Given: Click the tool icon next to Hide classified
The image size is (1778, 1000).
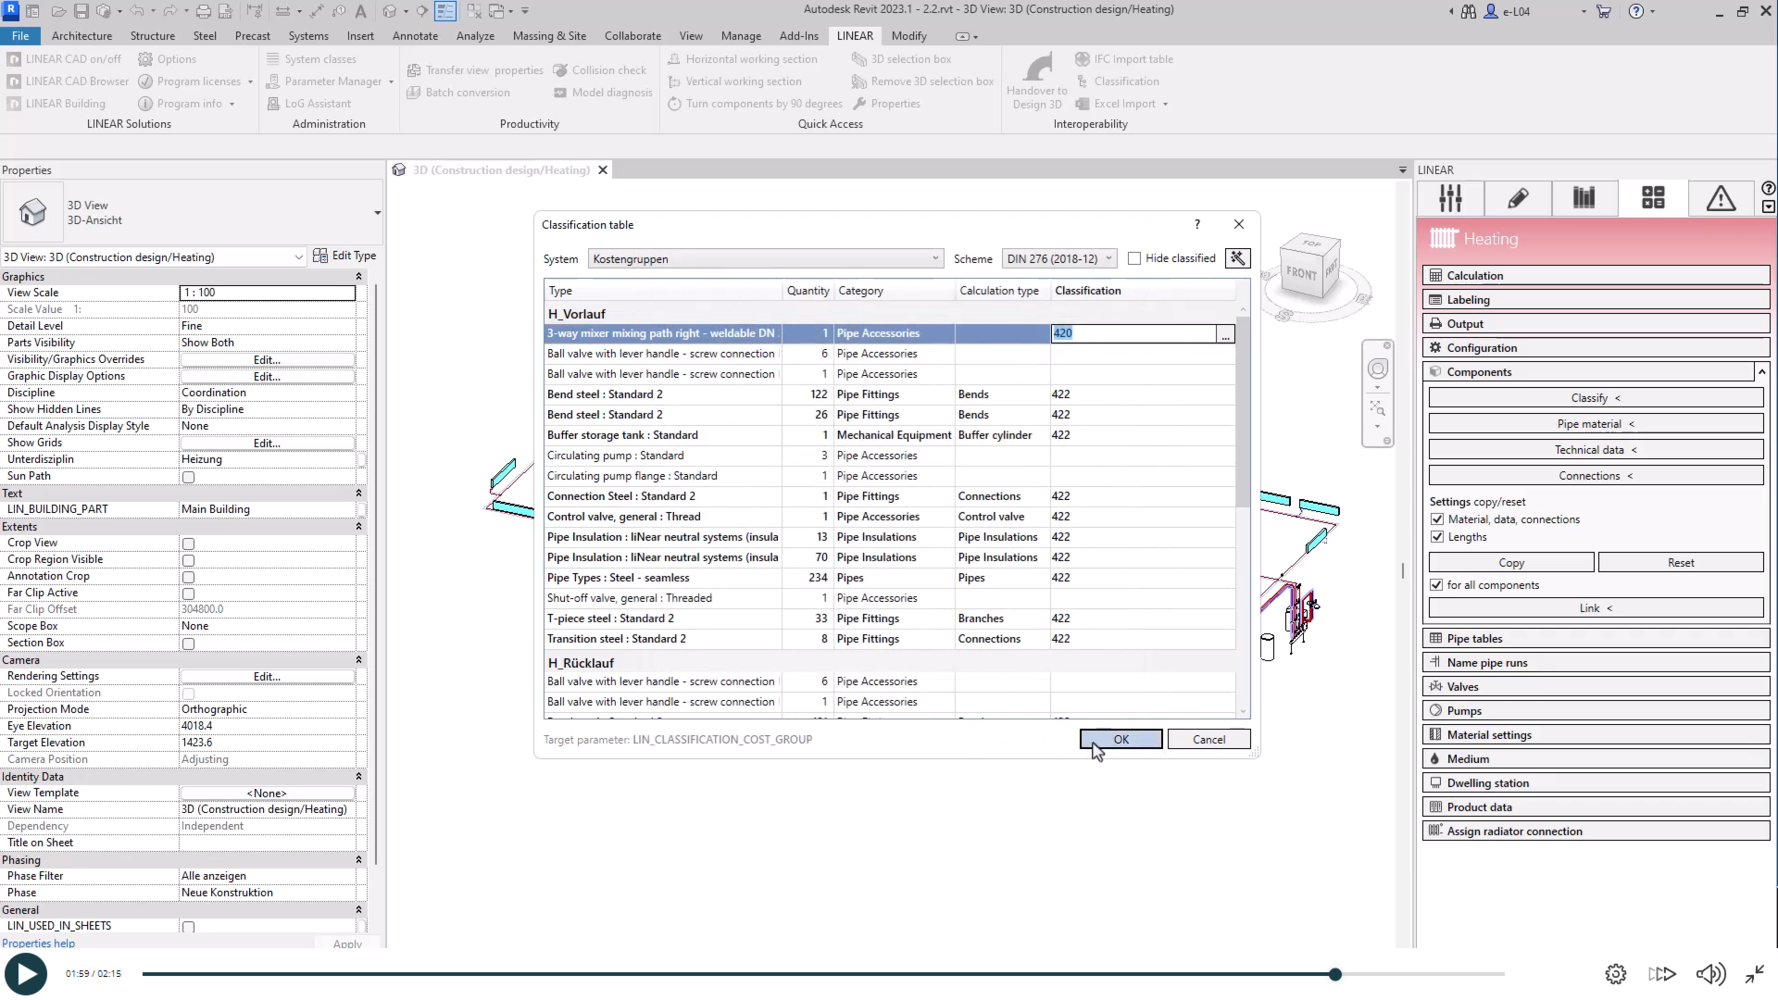Looking at the screenshot, I should point(1237,258).
